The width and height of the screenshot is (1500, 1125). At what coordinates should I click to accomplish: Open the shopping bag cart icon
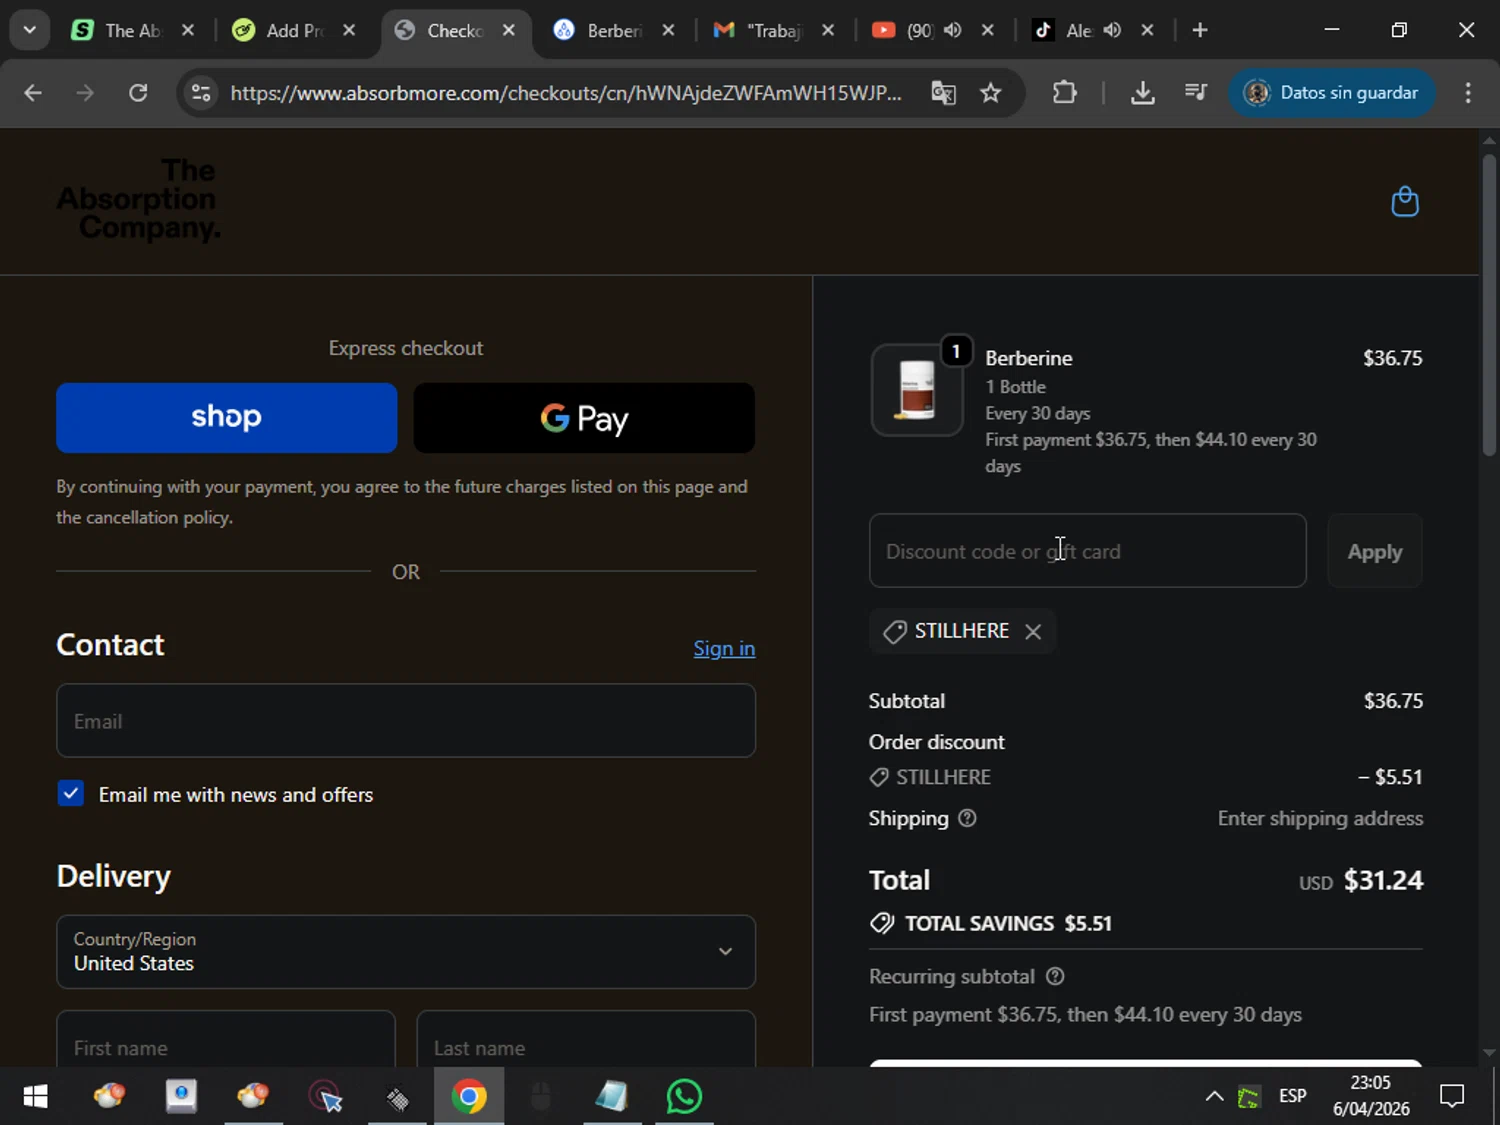1405,201
